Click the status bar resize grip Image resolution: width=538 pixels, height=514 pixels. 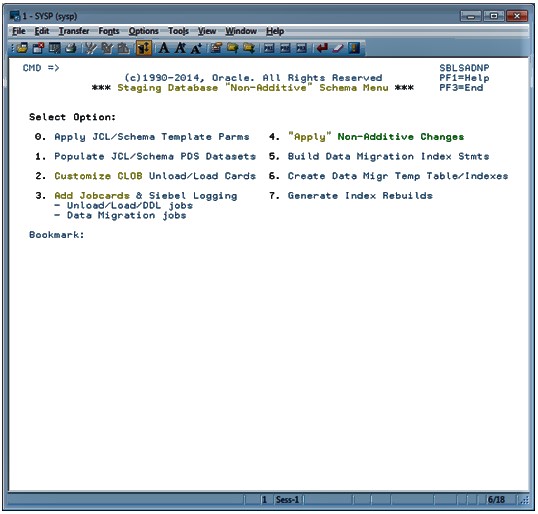click(x=524, y=500)
